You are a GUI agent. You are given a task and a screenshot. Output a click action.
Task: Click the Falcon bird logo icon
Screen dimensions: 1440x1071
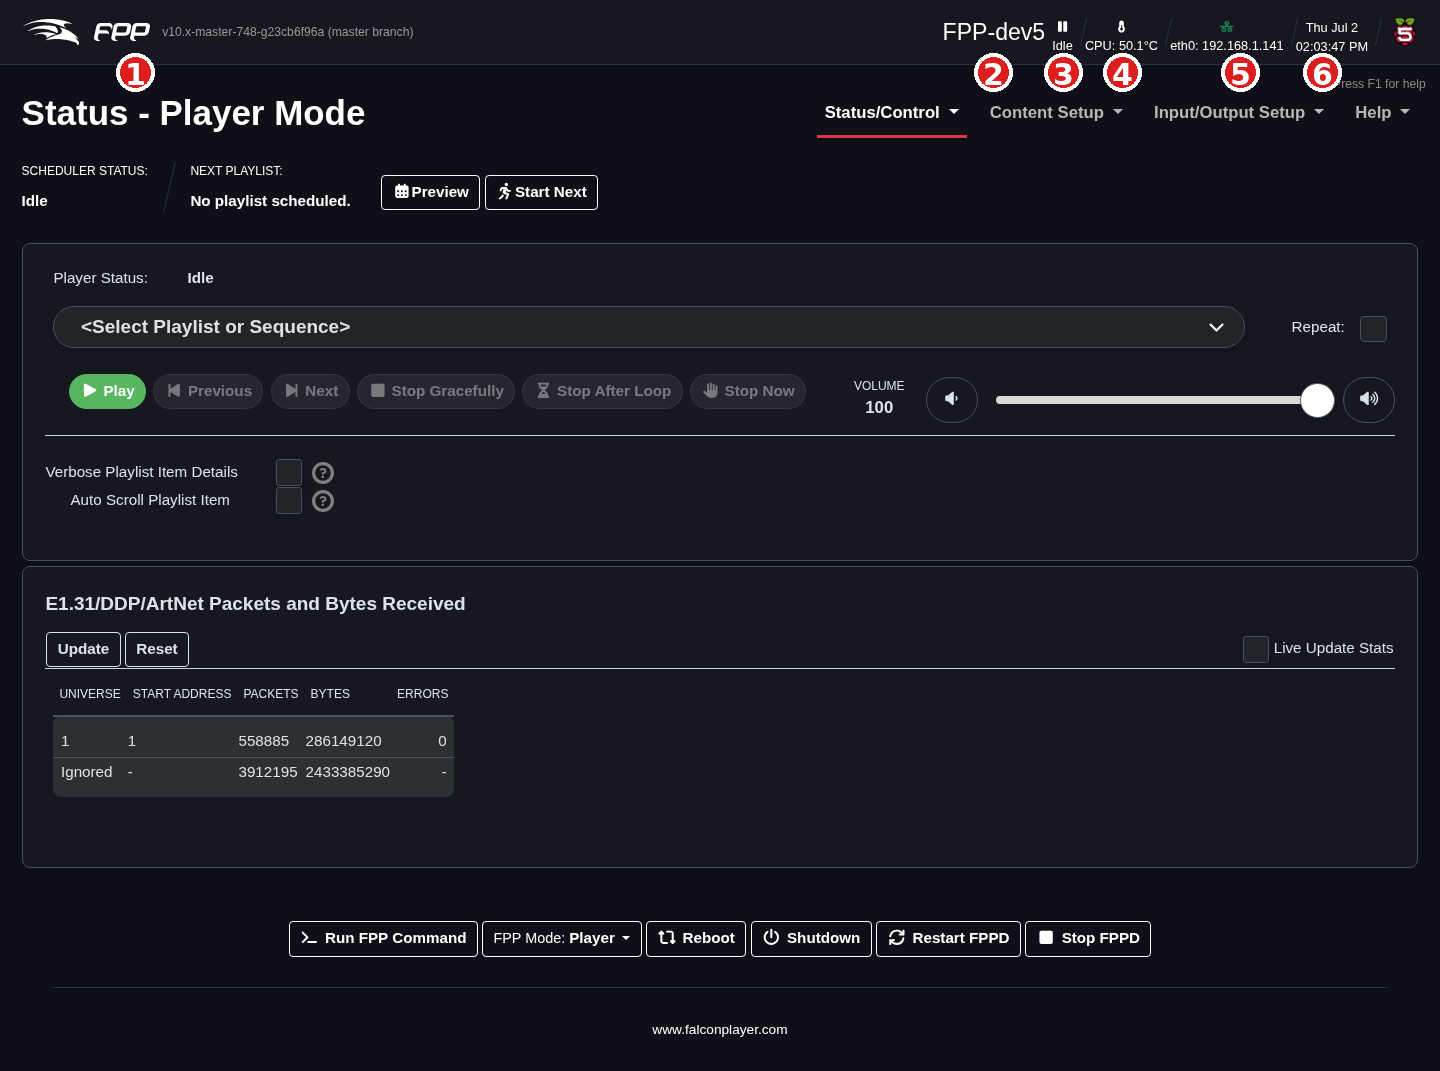click(51, 32)
